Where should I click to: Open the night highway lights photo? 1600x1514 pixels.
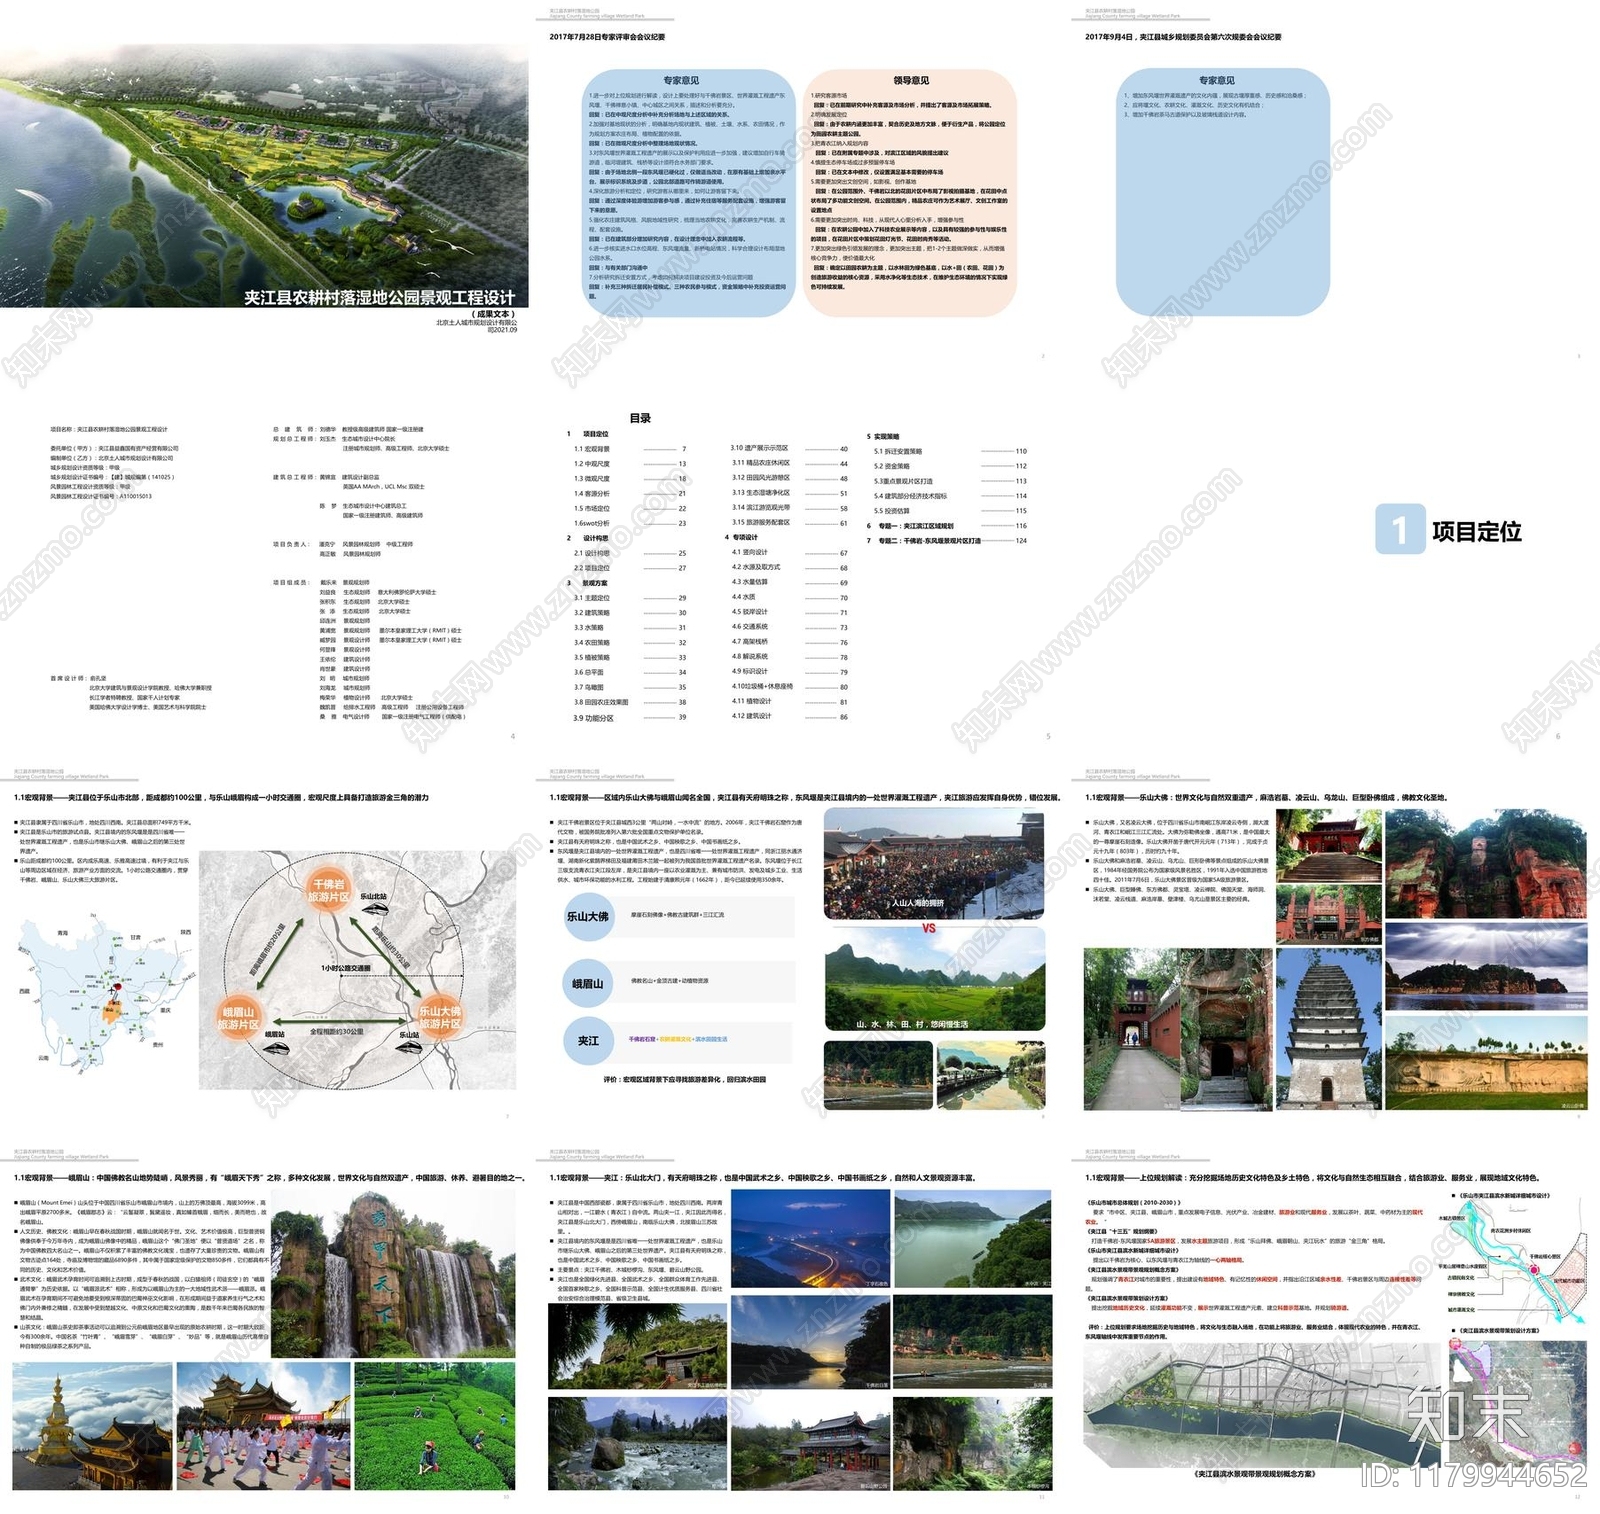coord(809,1240)
